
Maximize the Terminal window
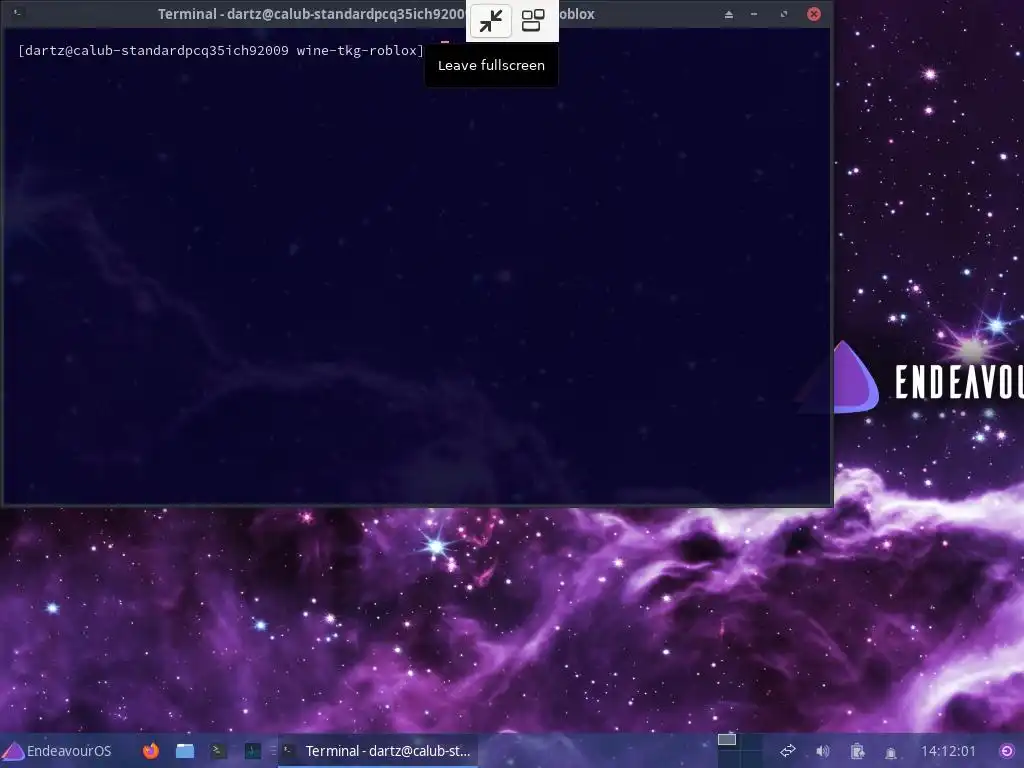click(784, 14)
